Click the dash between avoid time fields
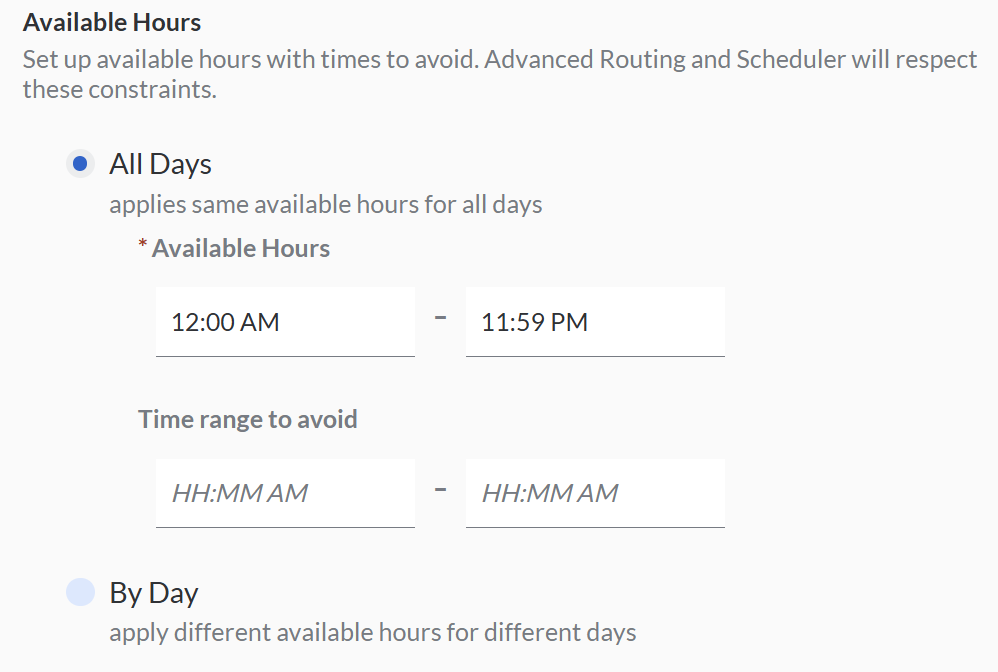 coord(440,491)
